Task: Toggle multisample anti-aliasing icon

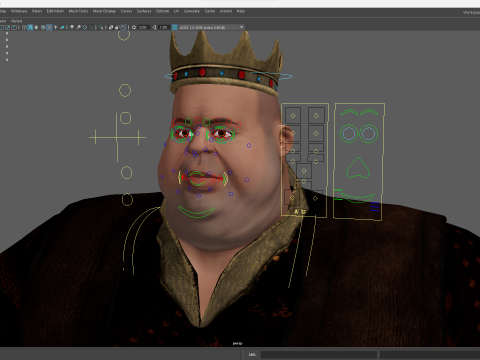Action: [85, 27]
